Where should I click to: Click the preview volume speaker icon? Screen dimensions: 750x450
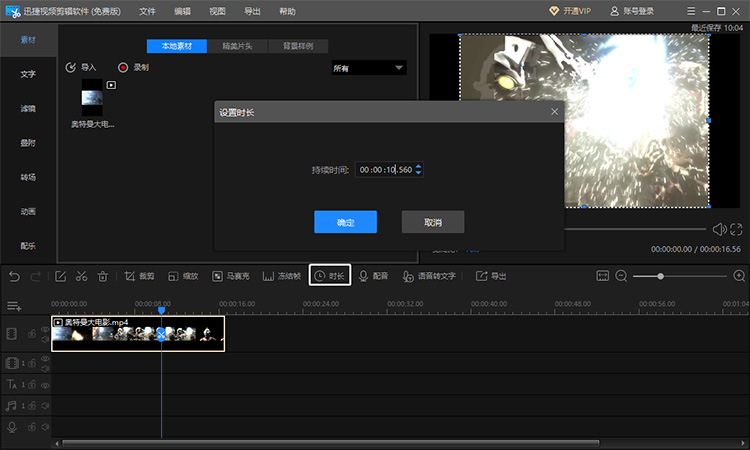[719, 230]
